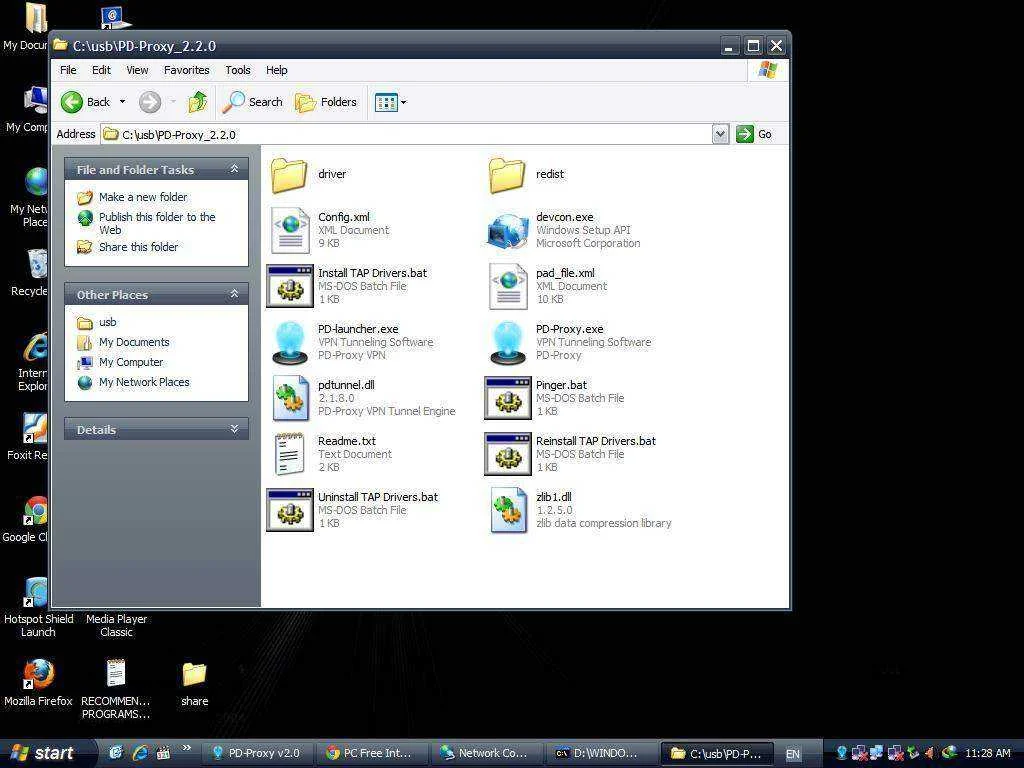Click the Make a new folder link

click(x=142, y=197)
